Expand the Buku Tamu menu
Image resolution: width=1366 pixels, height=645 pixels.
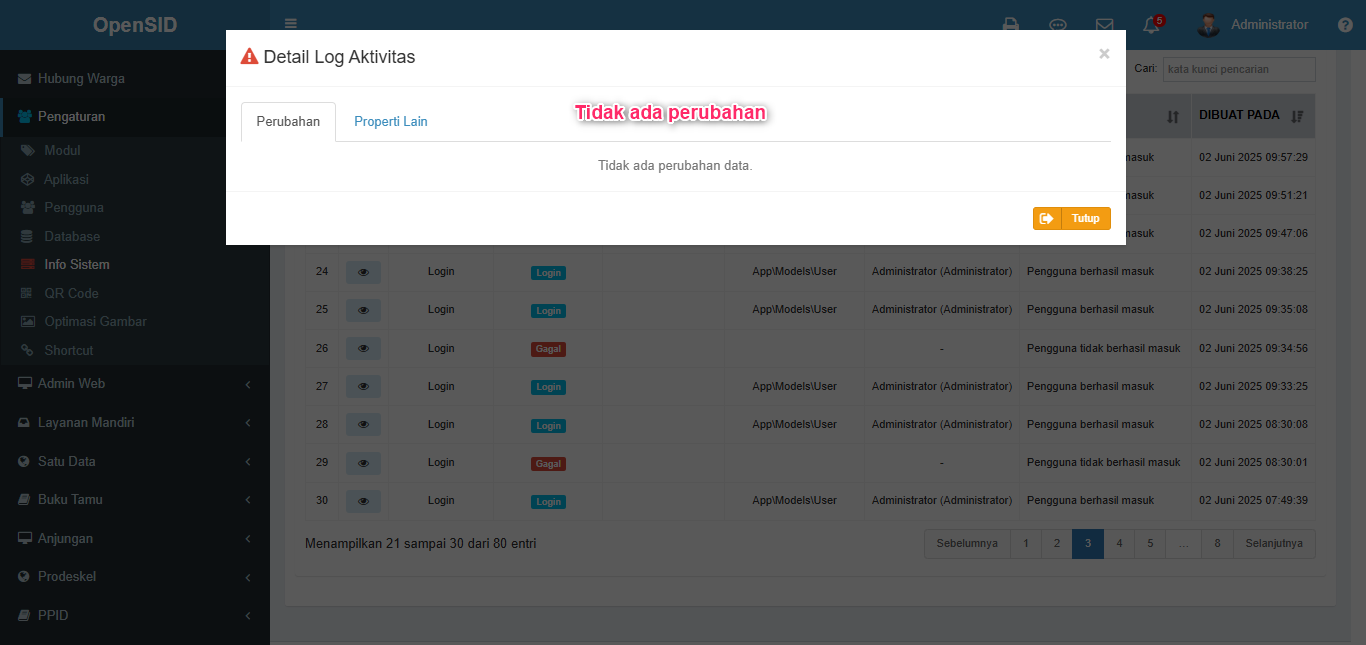(135, 499)
